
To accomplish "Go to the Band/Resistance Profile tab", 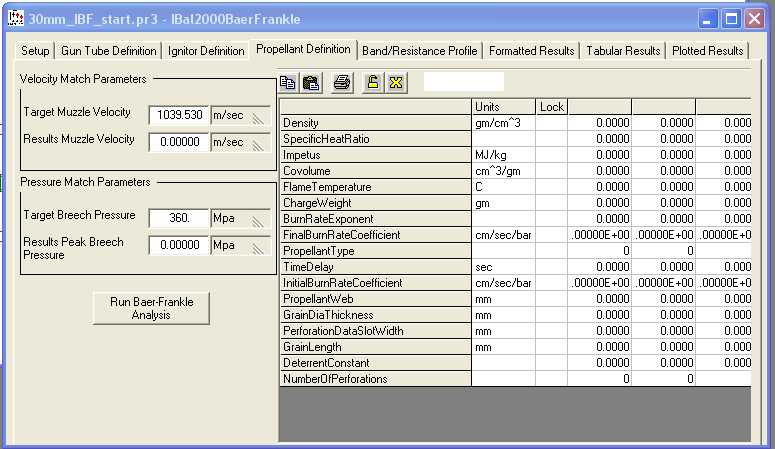I will tap(420, 51).
